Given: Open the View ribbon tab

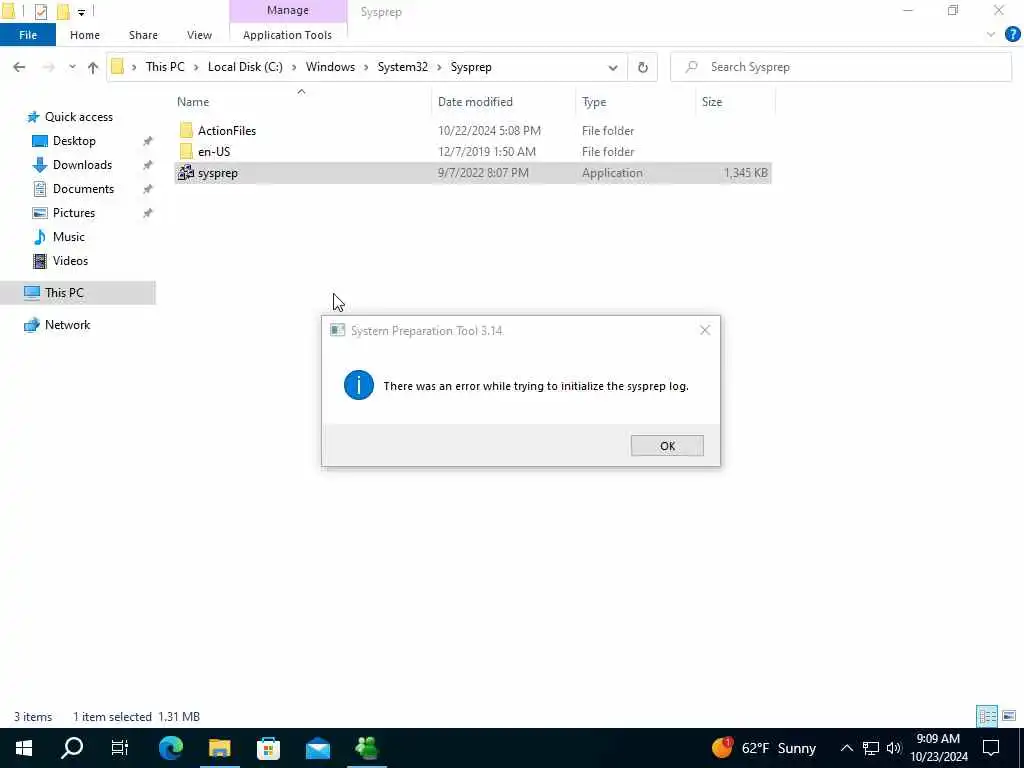Looking at the screenshot, I should (x=199, y=35).
